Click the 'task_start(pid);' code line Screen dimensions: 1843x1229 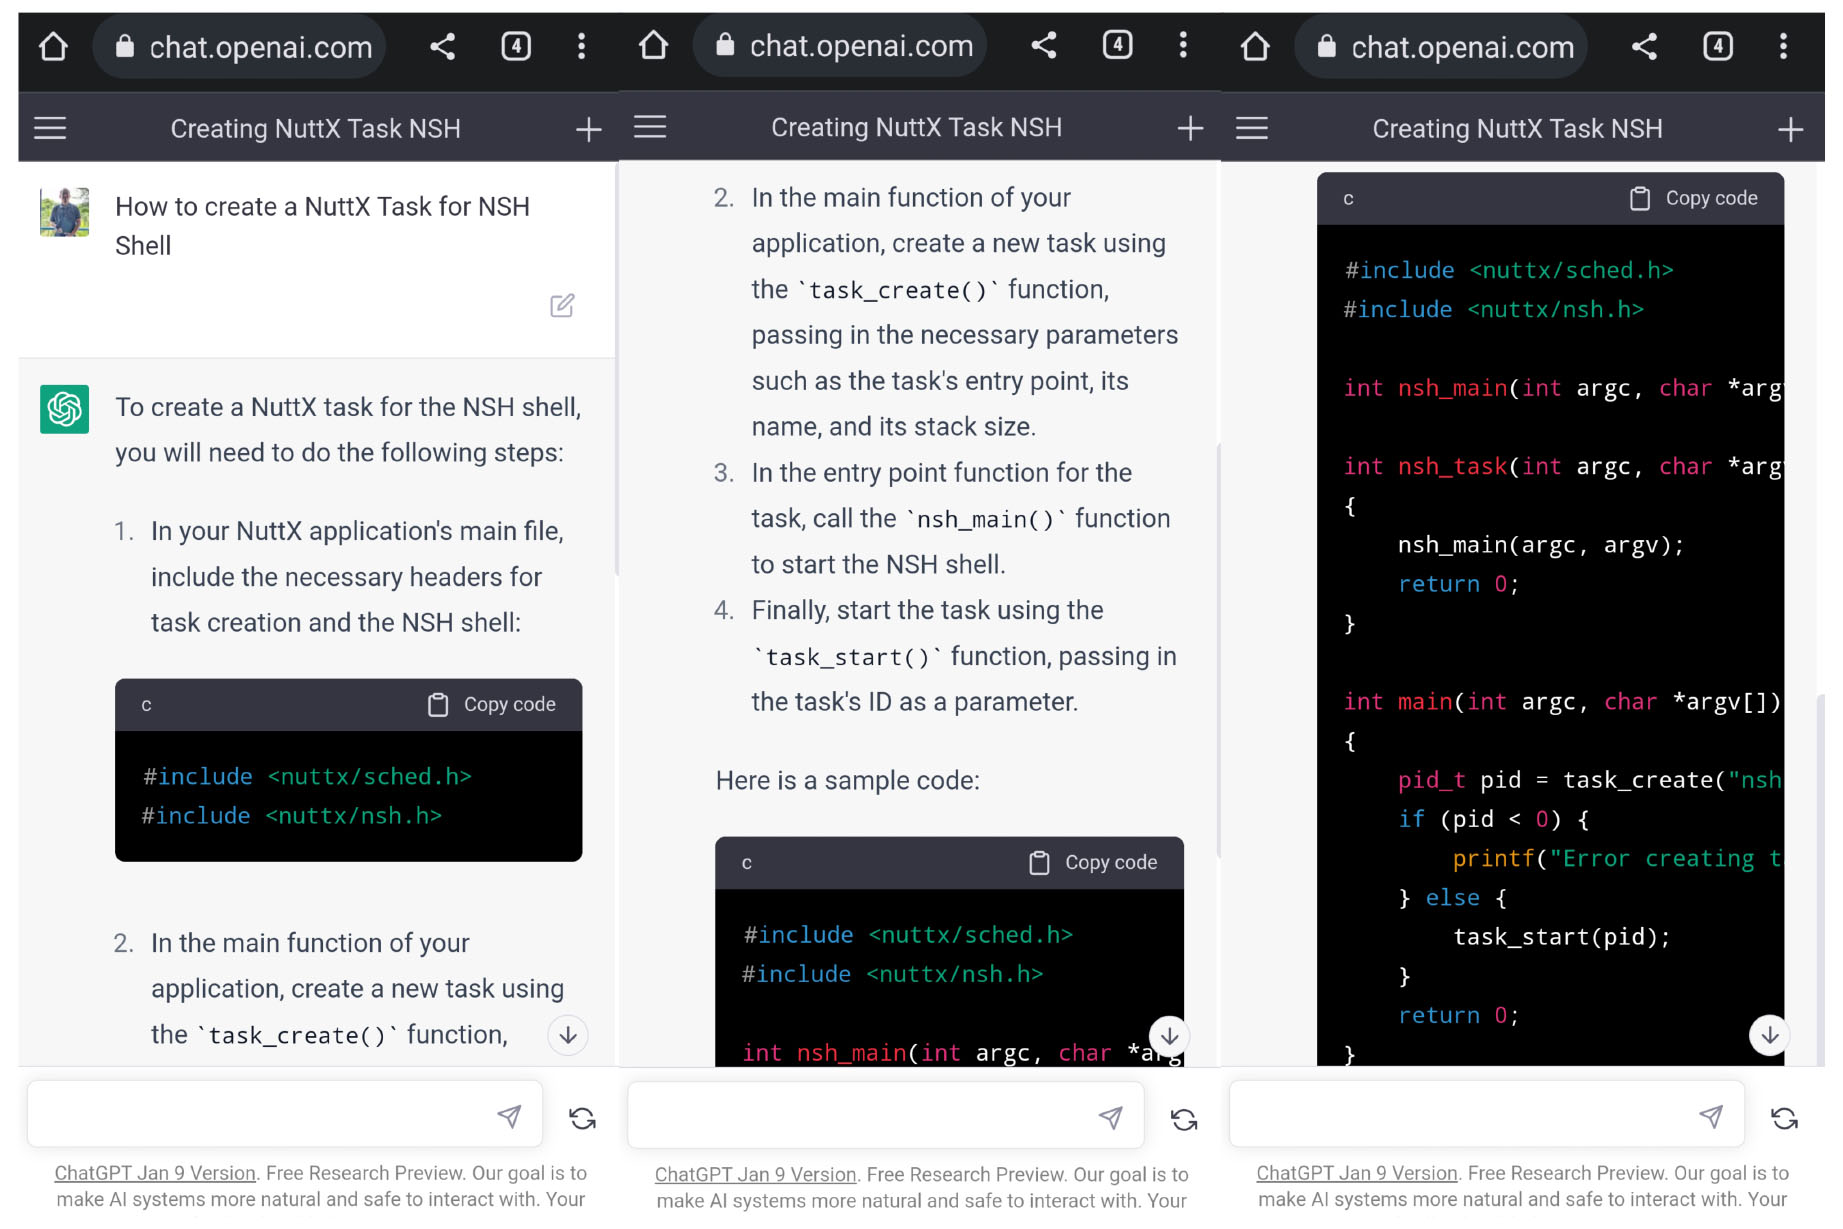pos(1561,937)
